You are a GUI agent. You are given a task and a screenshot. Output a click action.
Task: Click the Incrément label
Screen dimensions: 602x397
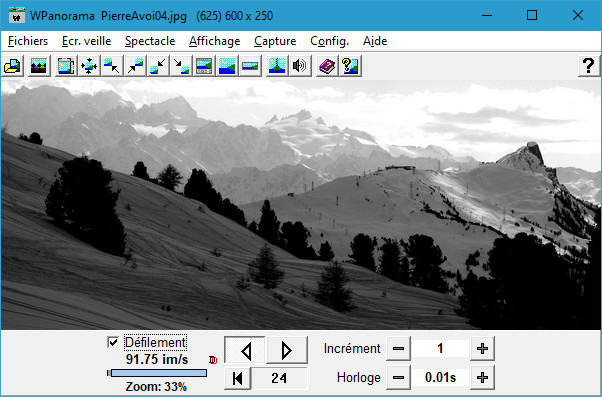(352, 349)
